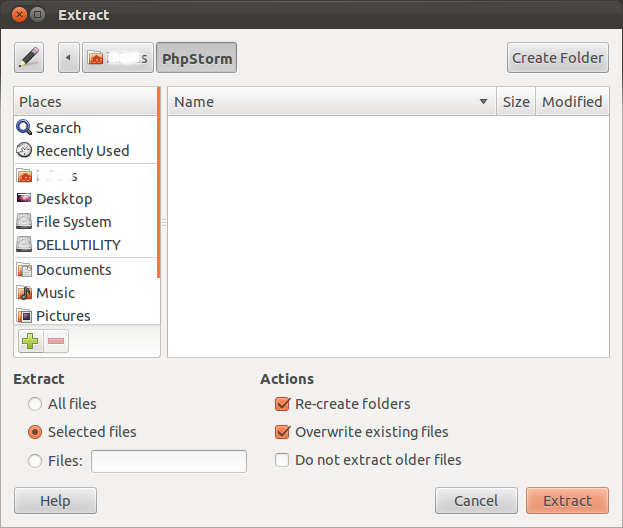The height and width of the screenshot is (528, 623).
Task: Open Recently Used in Places
Action: tap(86, 151)
